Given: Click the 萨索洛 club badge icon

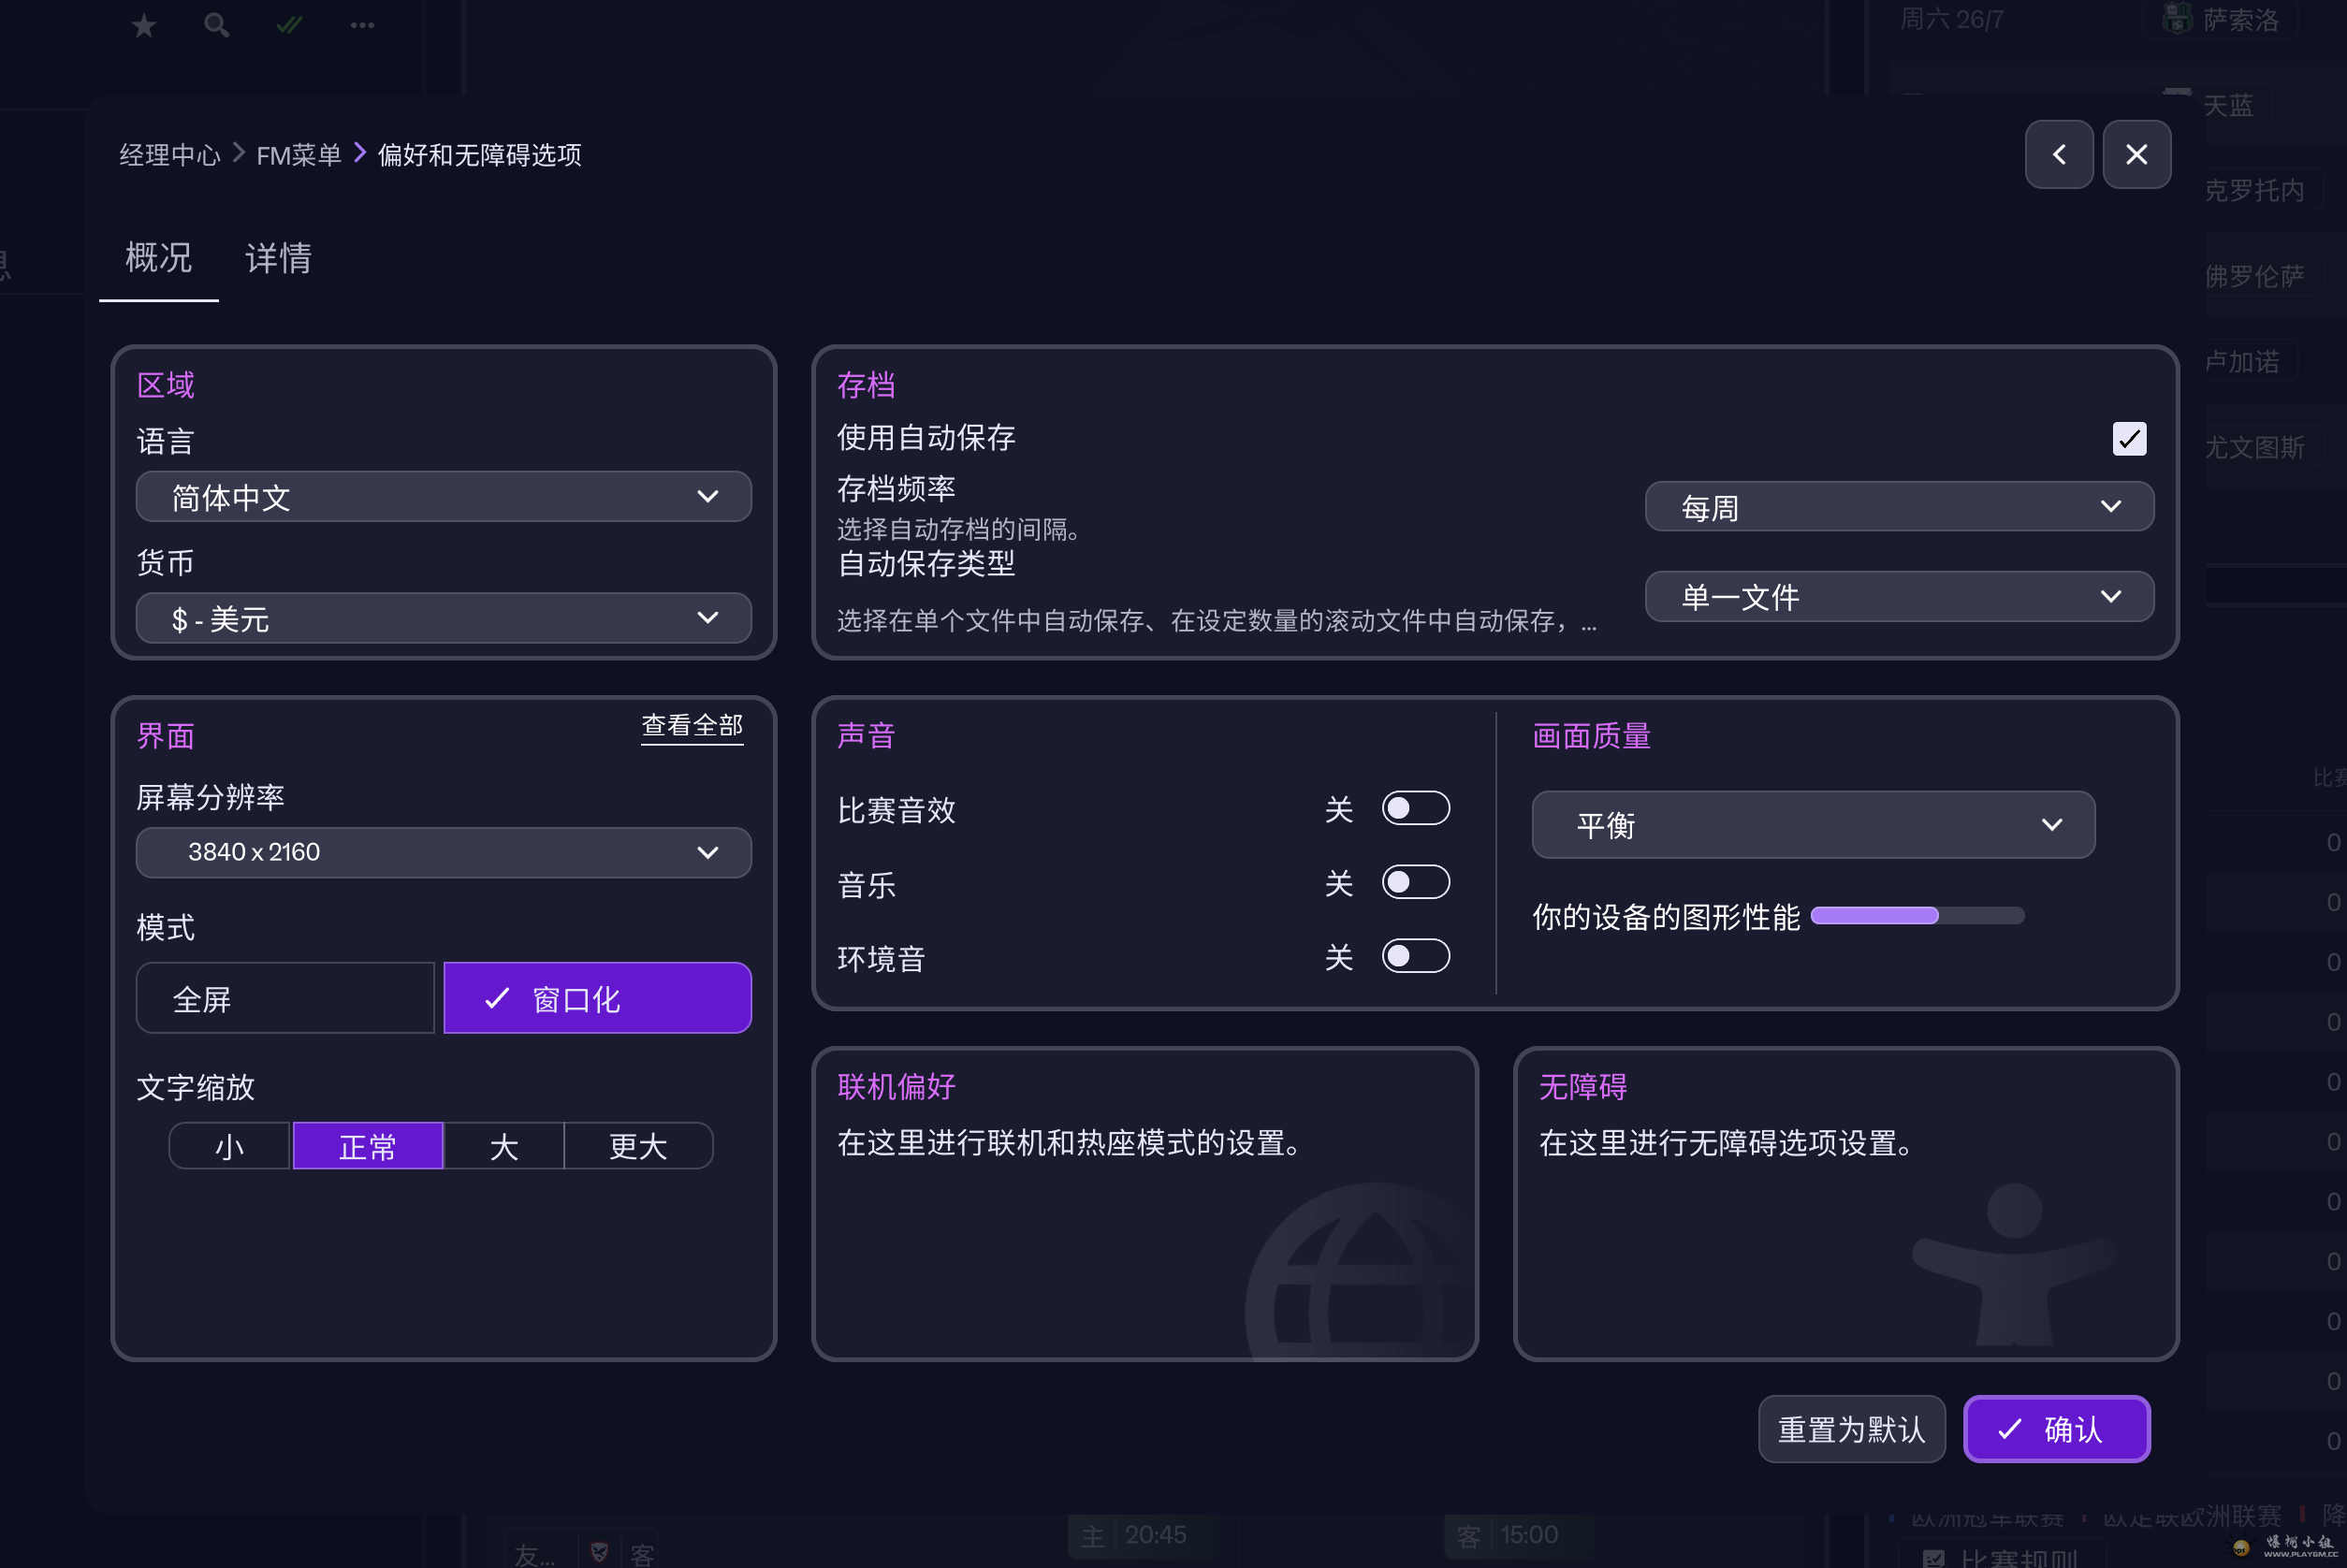Looking at the screenshot, I should pyautogui.click(x=2177, y=19).
